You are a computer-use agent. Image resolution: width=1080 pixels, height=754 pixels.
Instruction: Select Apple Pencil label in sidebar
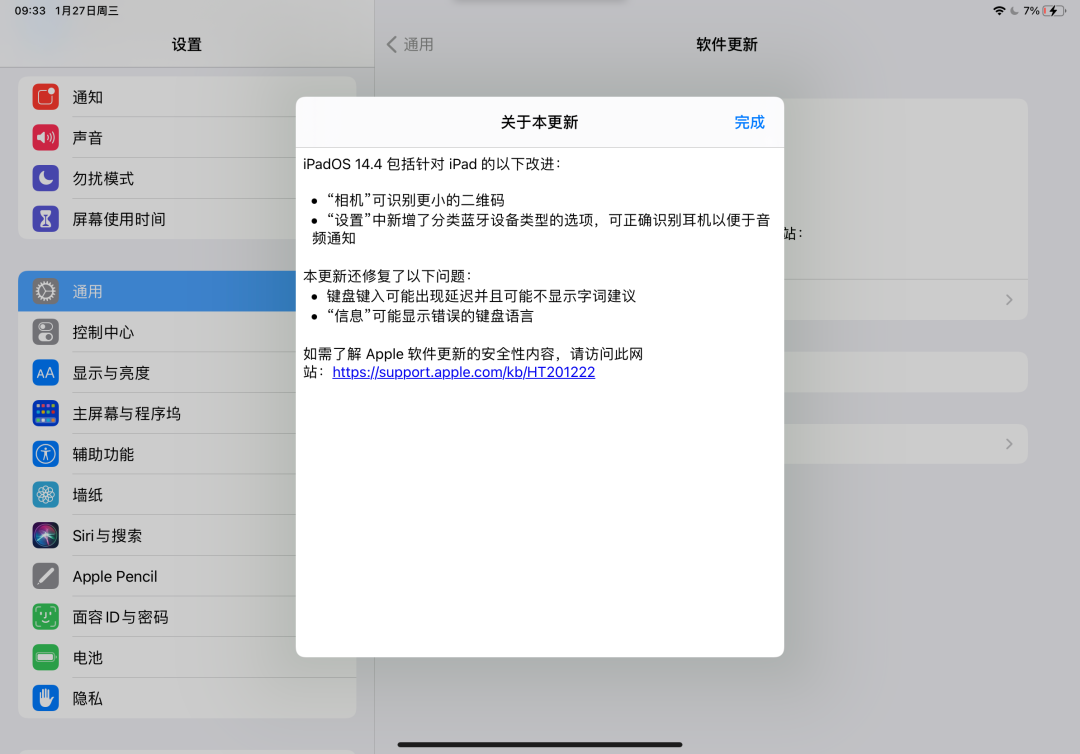click(x=115, y=576)
